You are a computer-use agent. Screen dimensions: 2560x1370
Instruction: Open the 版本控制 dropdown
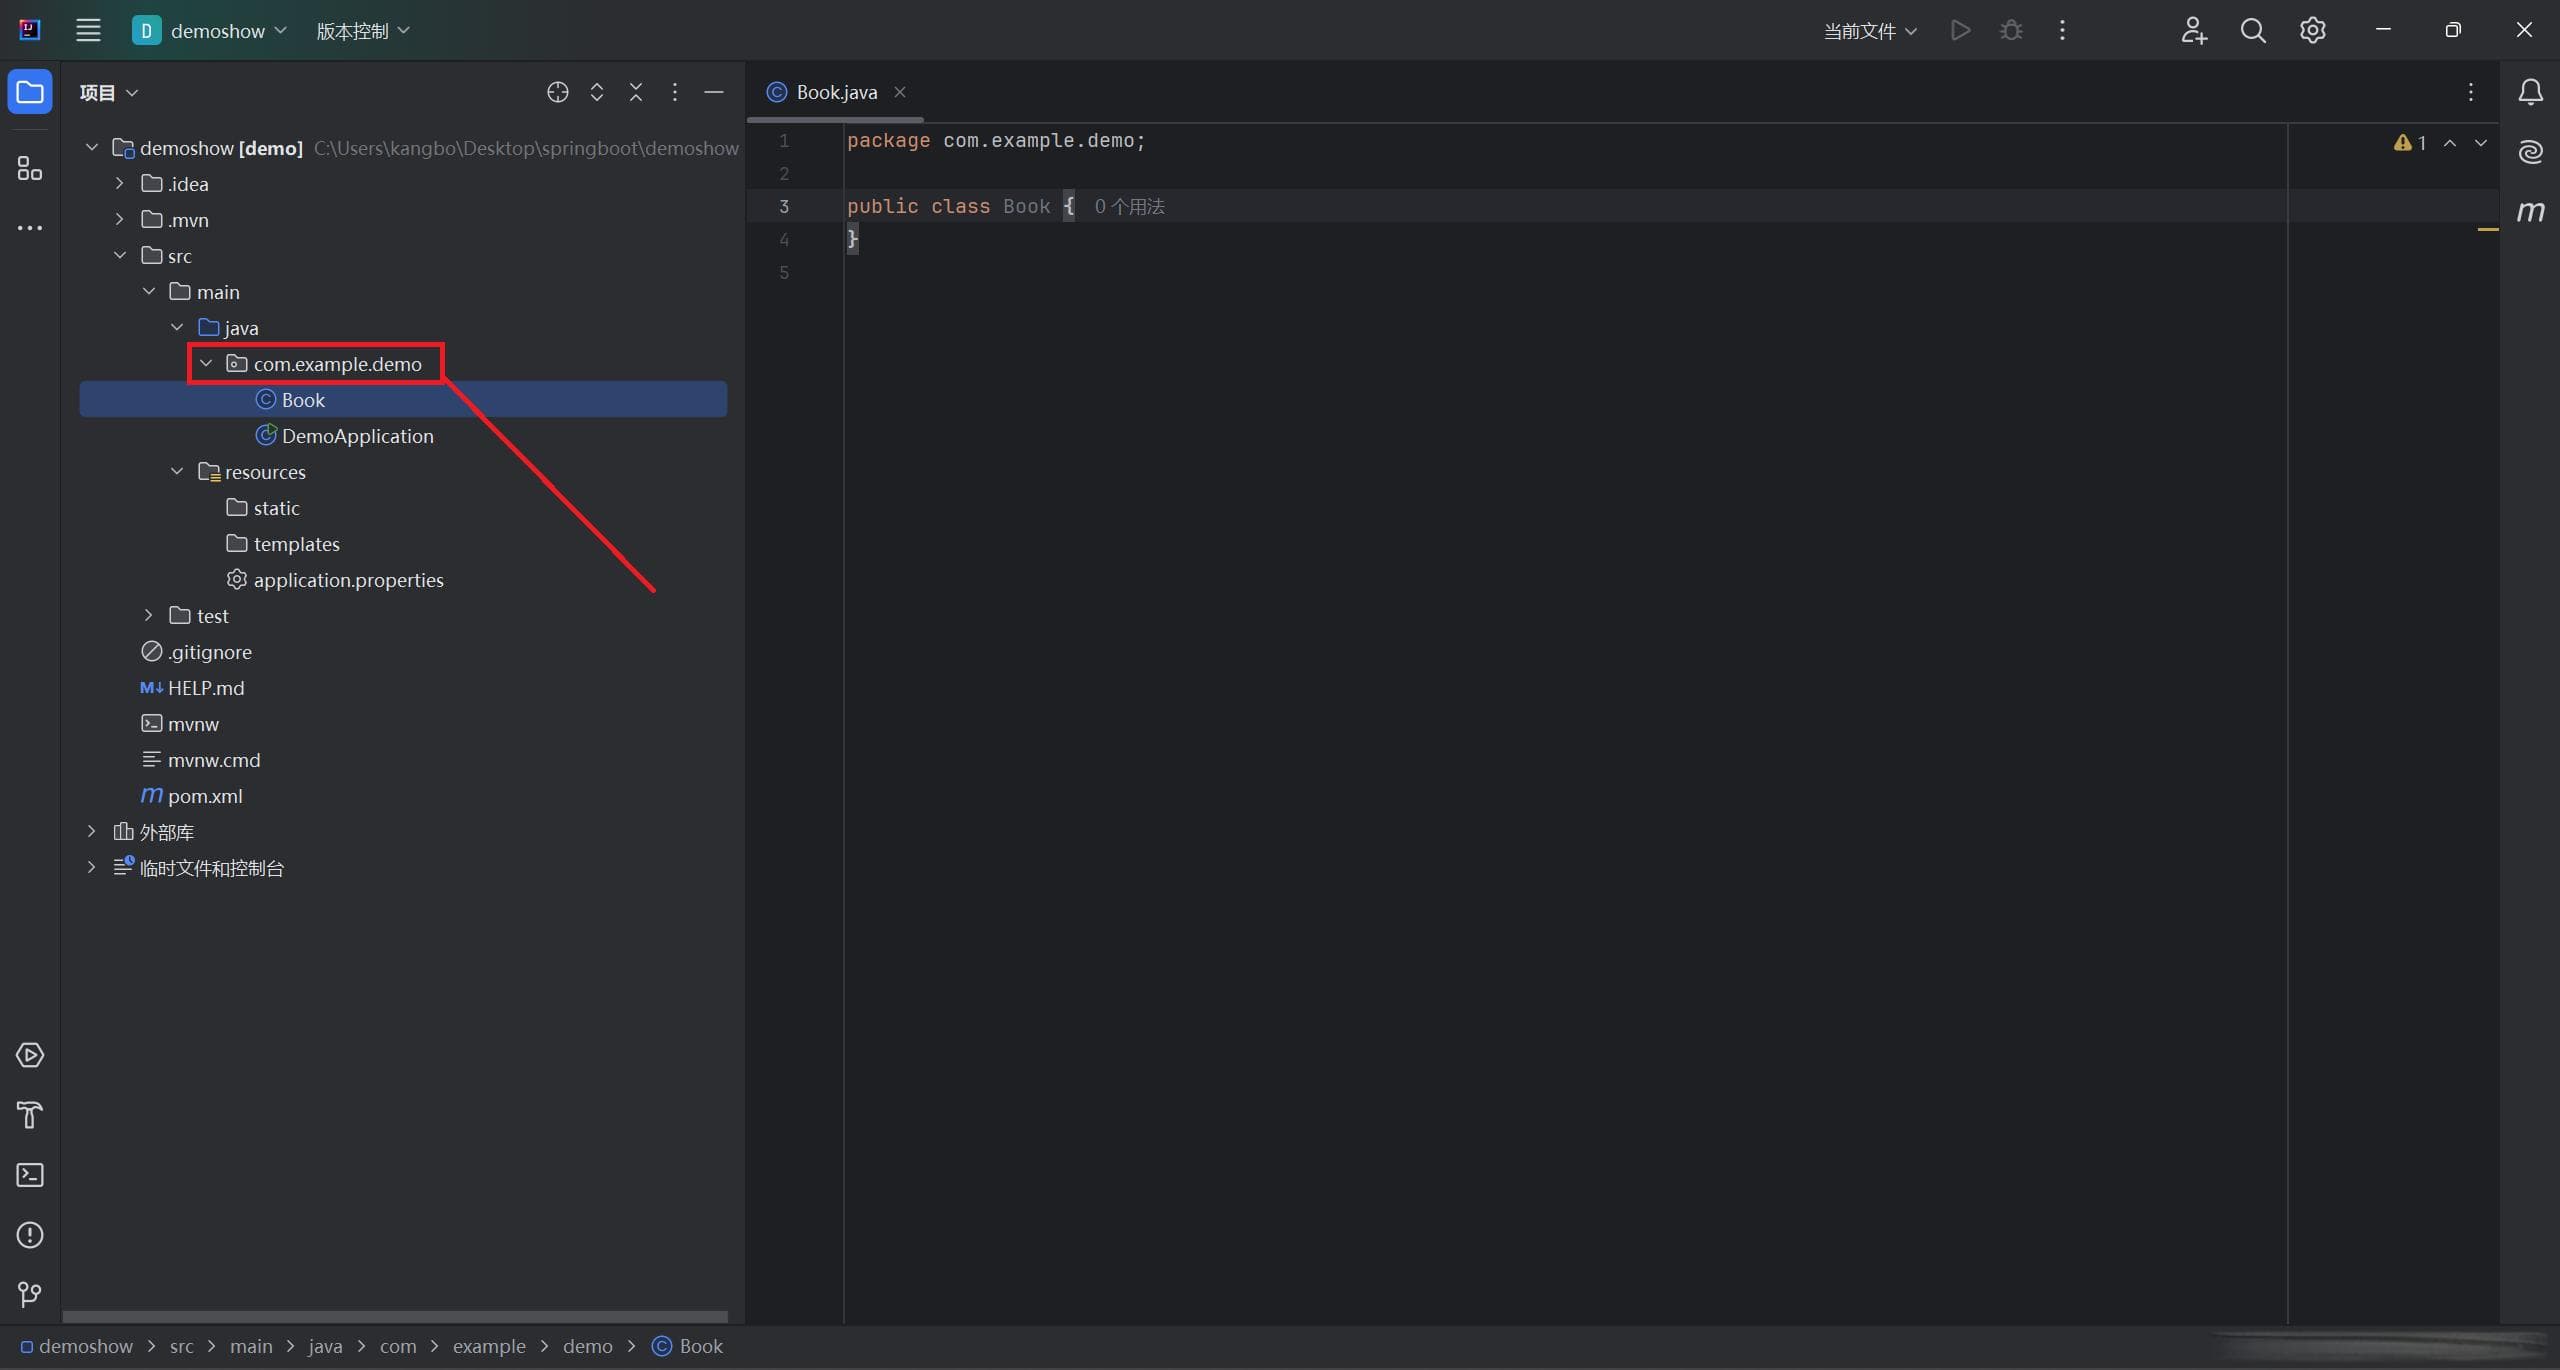[363, 30]
